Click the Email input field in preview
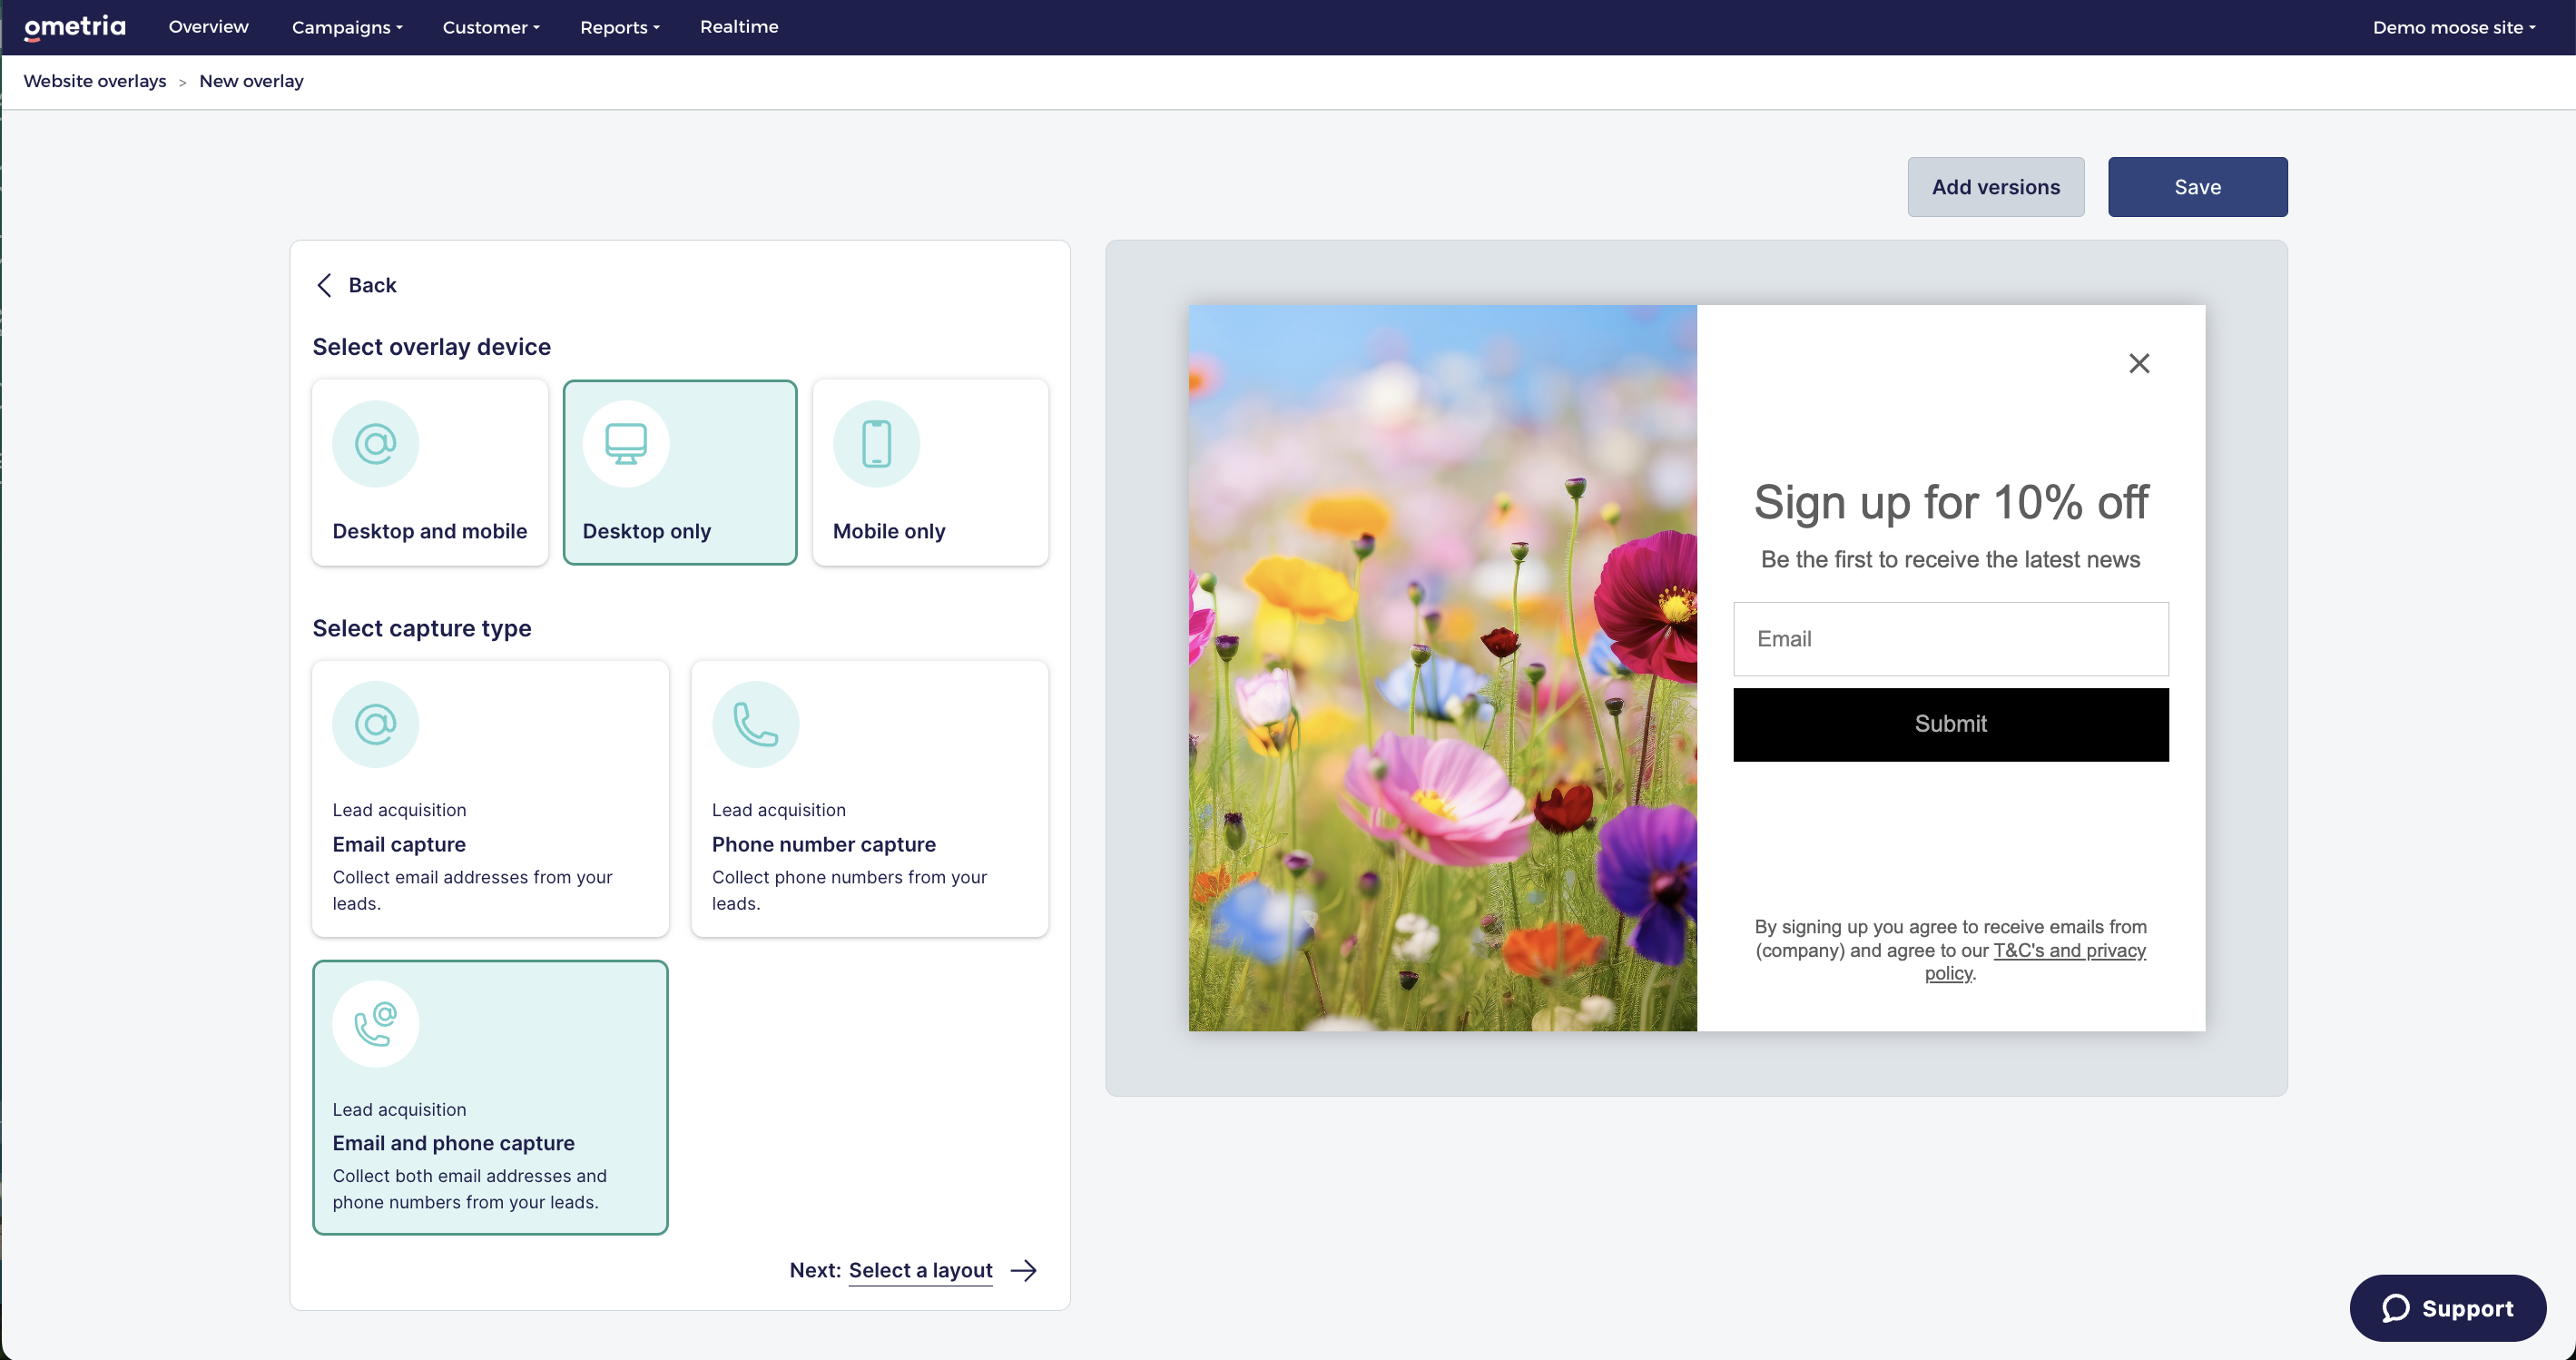 [x=1950, y=639]
